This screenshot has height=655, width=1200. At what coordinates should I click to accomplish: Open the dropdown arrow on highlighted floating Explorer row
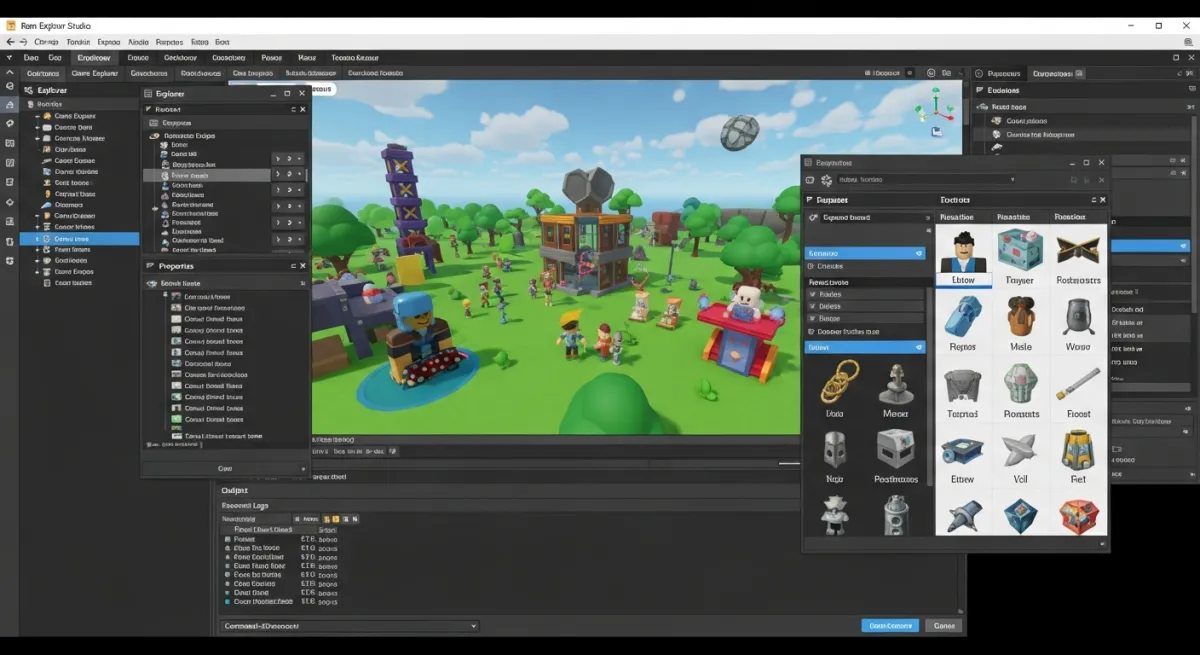[298, 175]
